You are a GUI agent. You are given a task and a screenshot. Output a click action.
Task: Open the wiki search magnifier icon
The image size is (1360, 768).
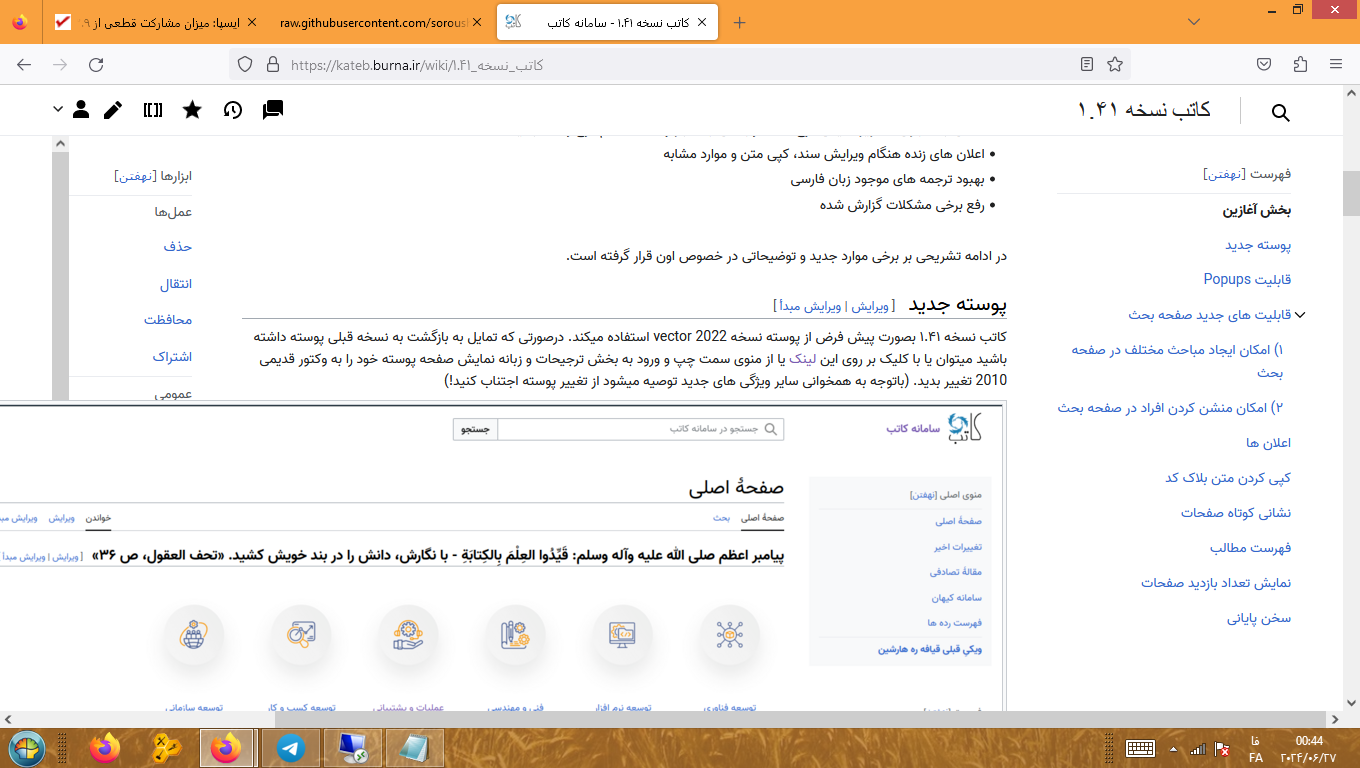[1280, 113]
